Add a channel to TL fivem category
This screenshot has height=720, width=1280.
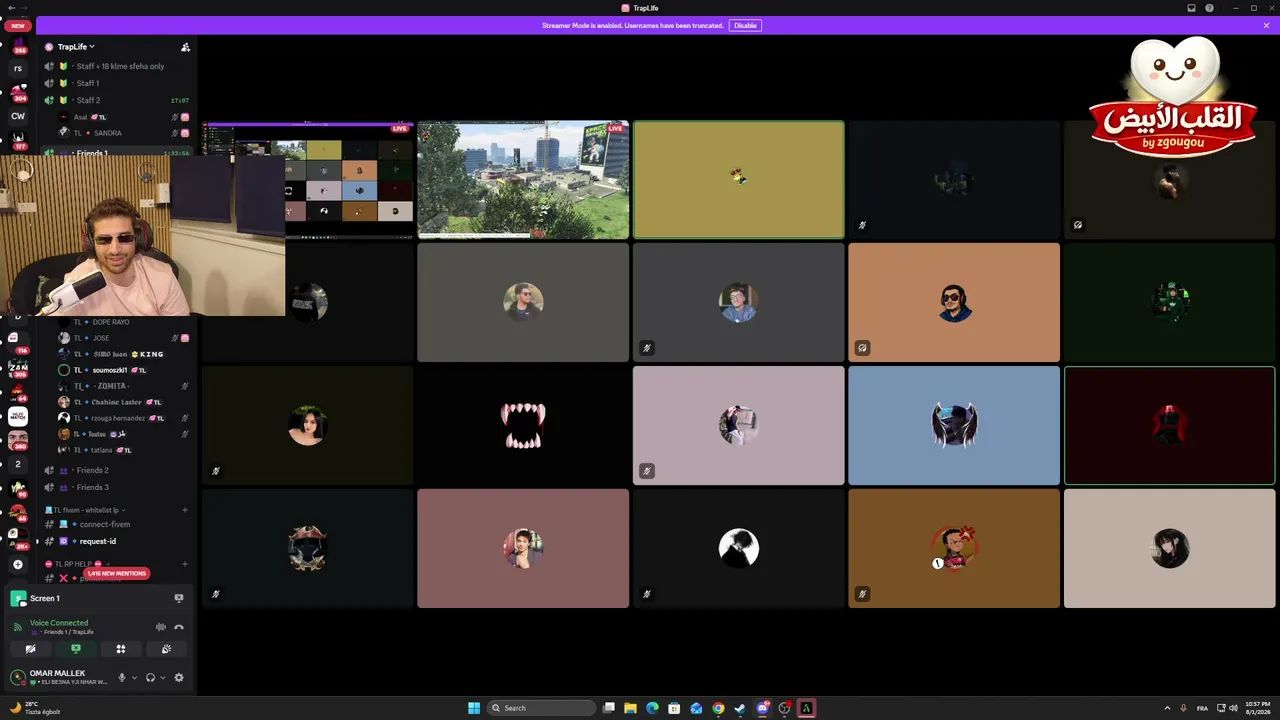point(185,510)
